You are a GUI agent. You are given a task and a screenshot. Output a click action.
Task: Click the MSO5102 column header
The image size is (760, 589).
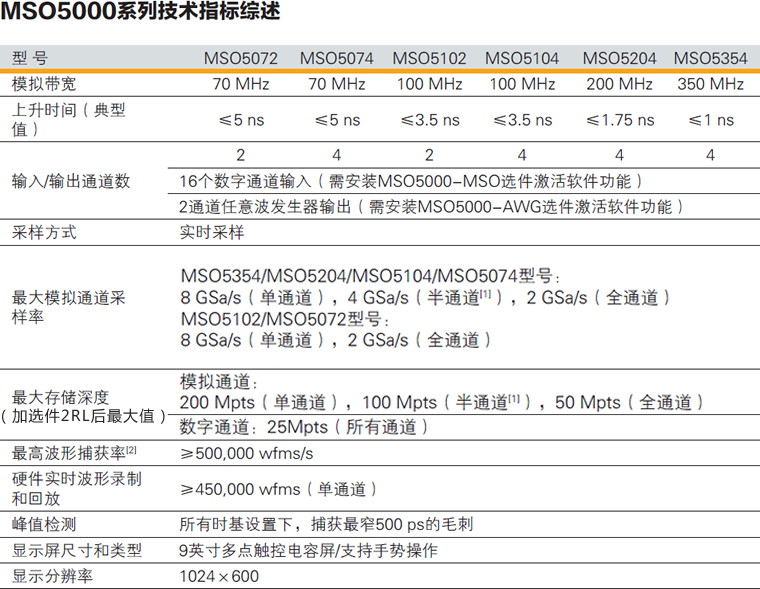click(429, 59)
